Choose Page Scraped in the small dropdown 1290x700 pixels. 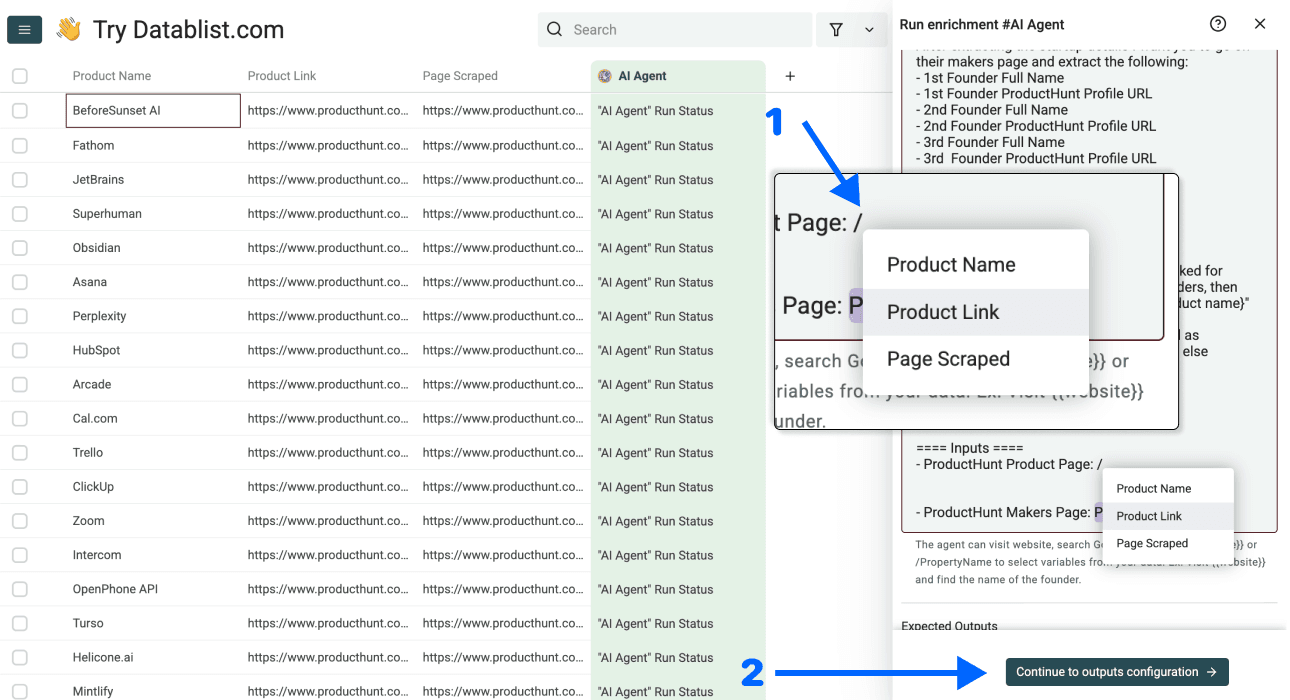pos(1153,543)
